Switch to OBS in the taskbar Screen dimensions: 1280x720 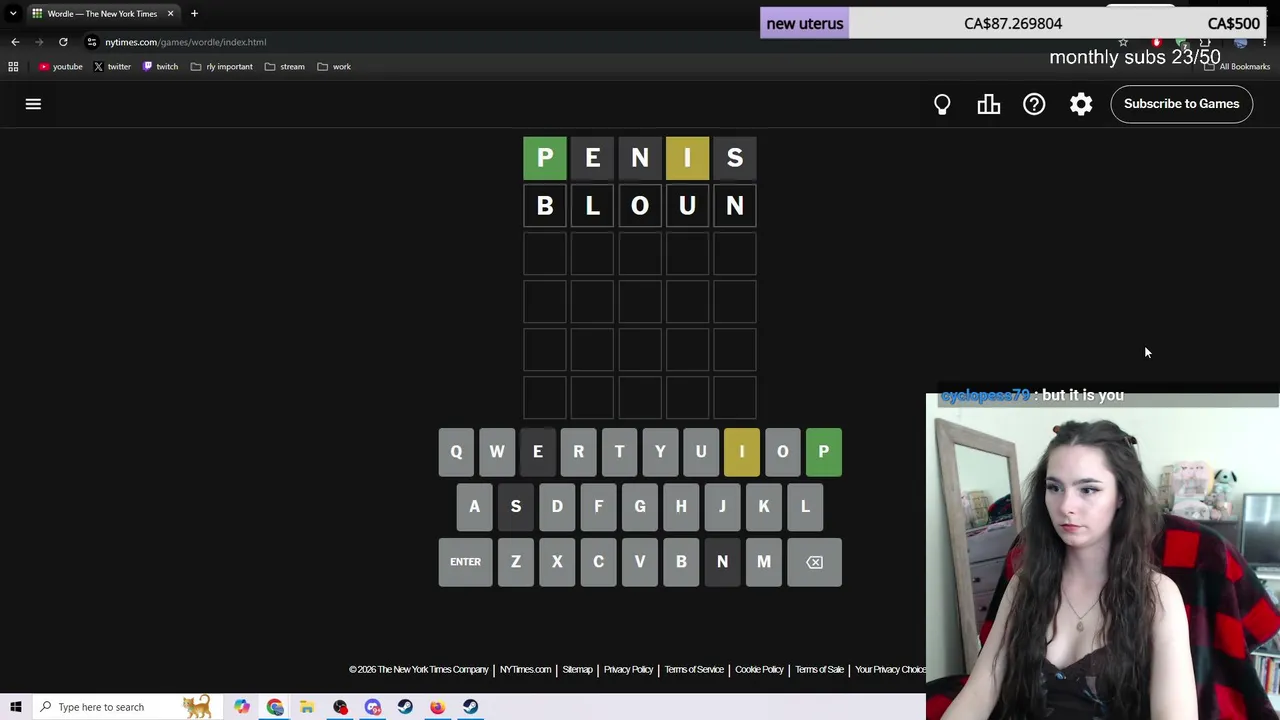(340, 707)
